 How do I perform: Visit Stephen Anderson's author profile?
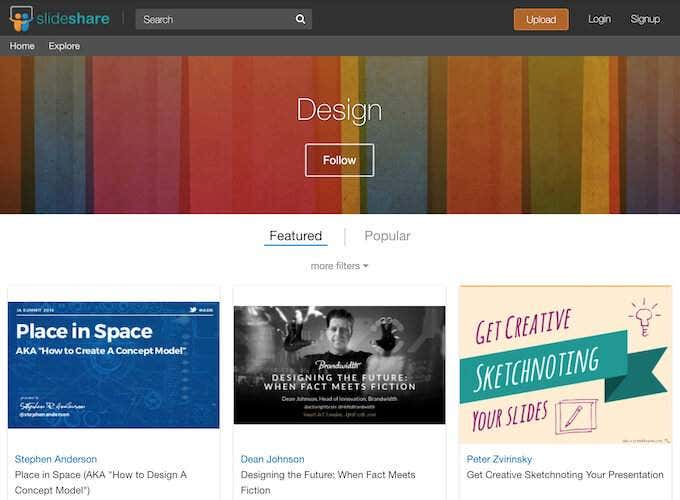[56, 459]
